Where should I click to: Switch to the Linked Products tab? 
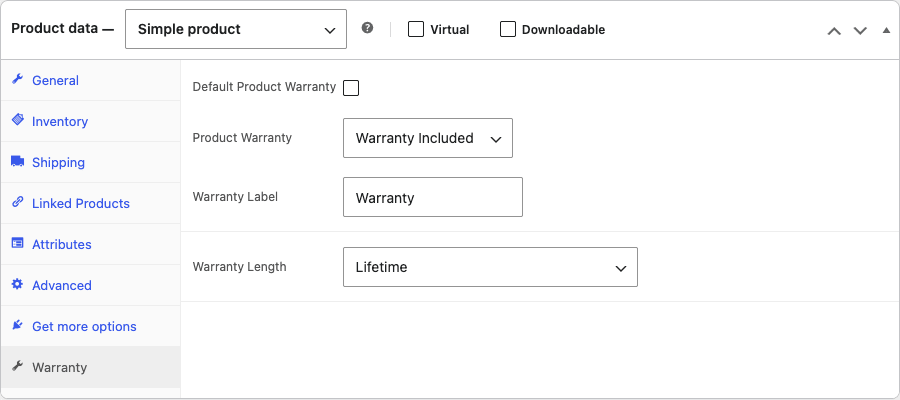91,203
